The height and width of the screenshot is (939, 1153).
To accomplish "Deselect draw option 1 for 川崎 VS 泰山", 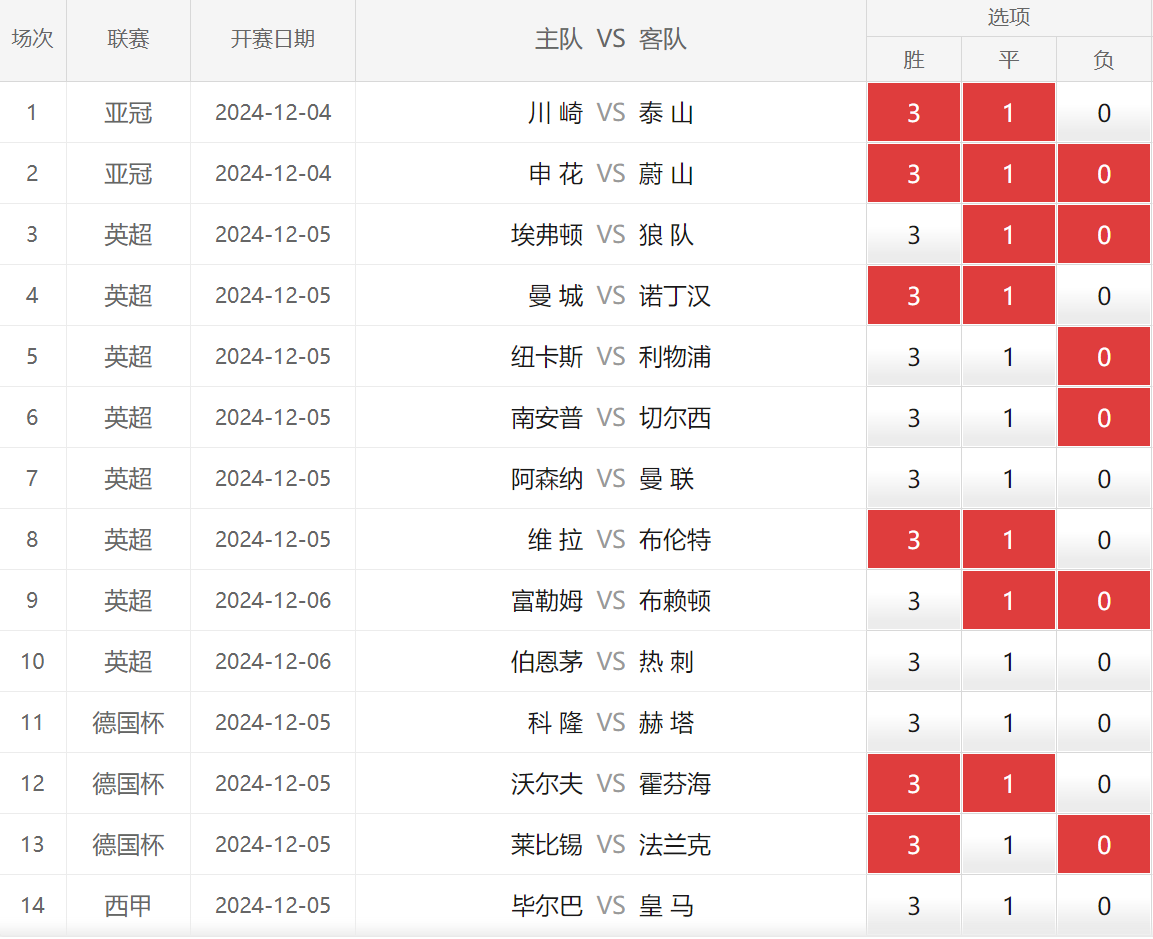I will pos(1009,113).
